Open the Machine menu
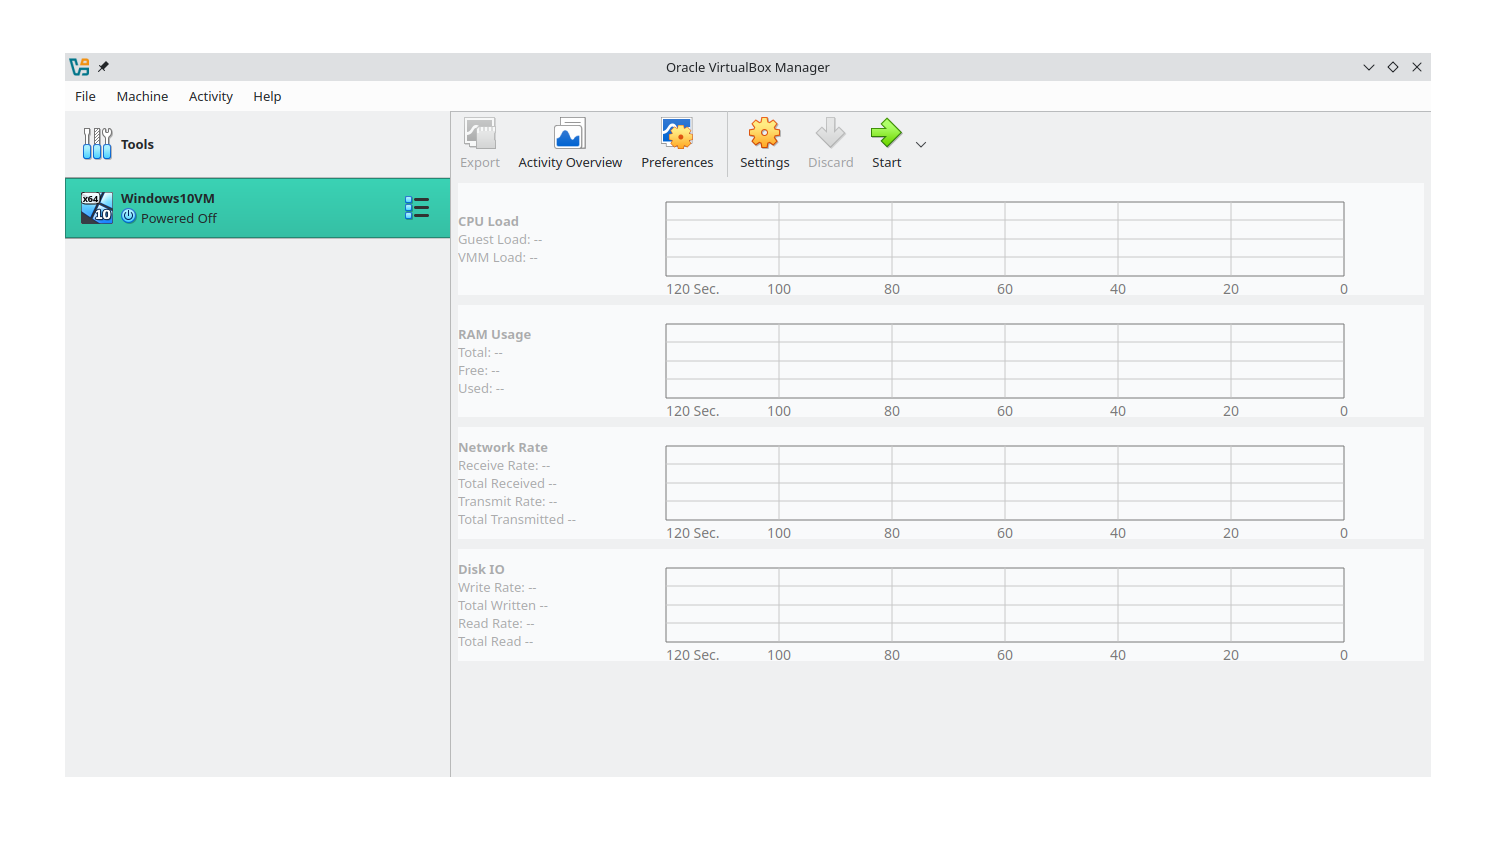This screenshot has width=1496, height=854. [x=142, y=96]
